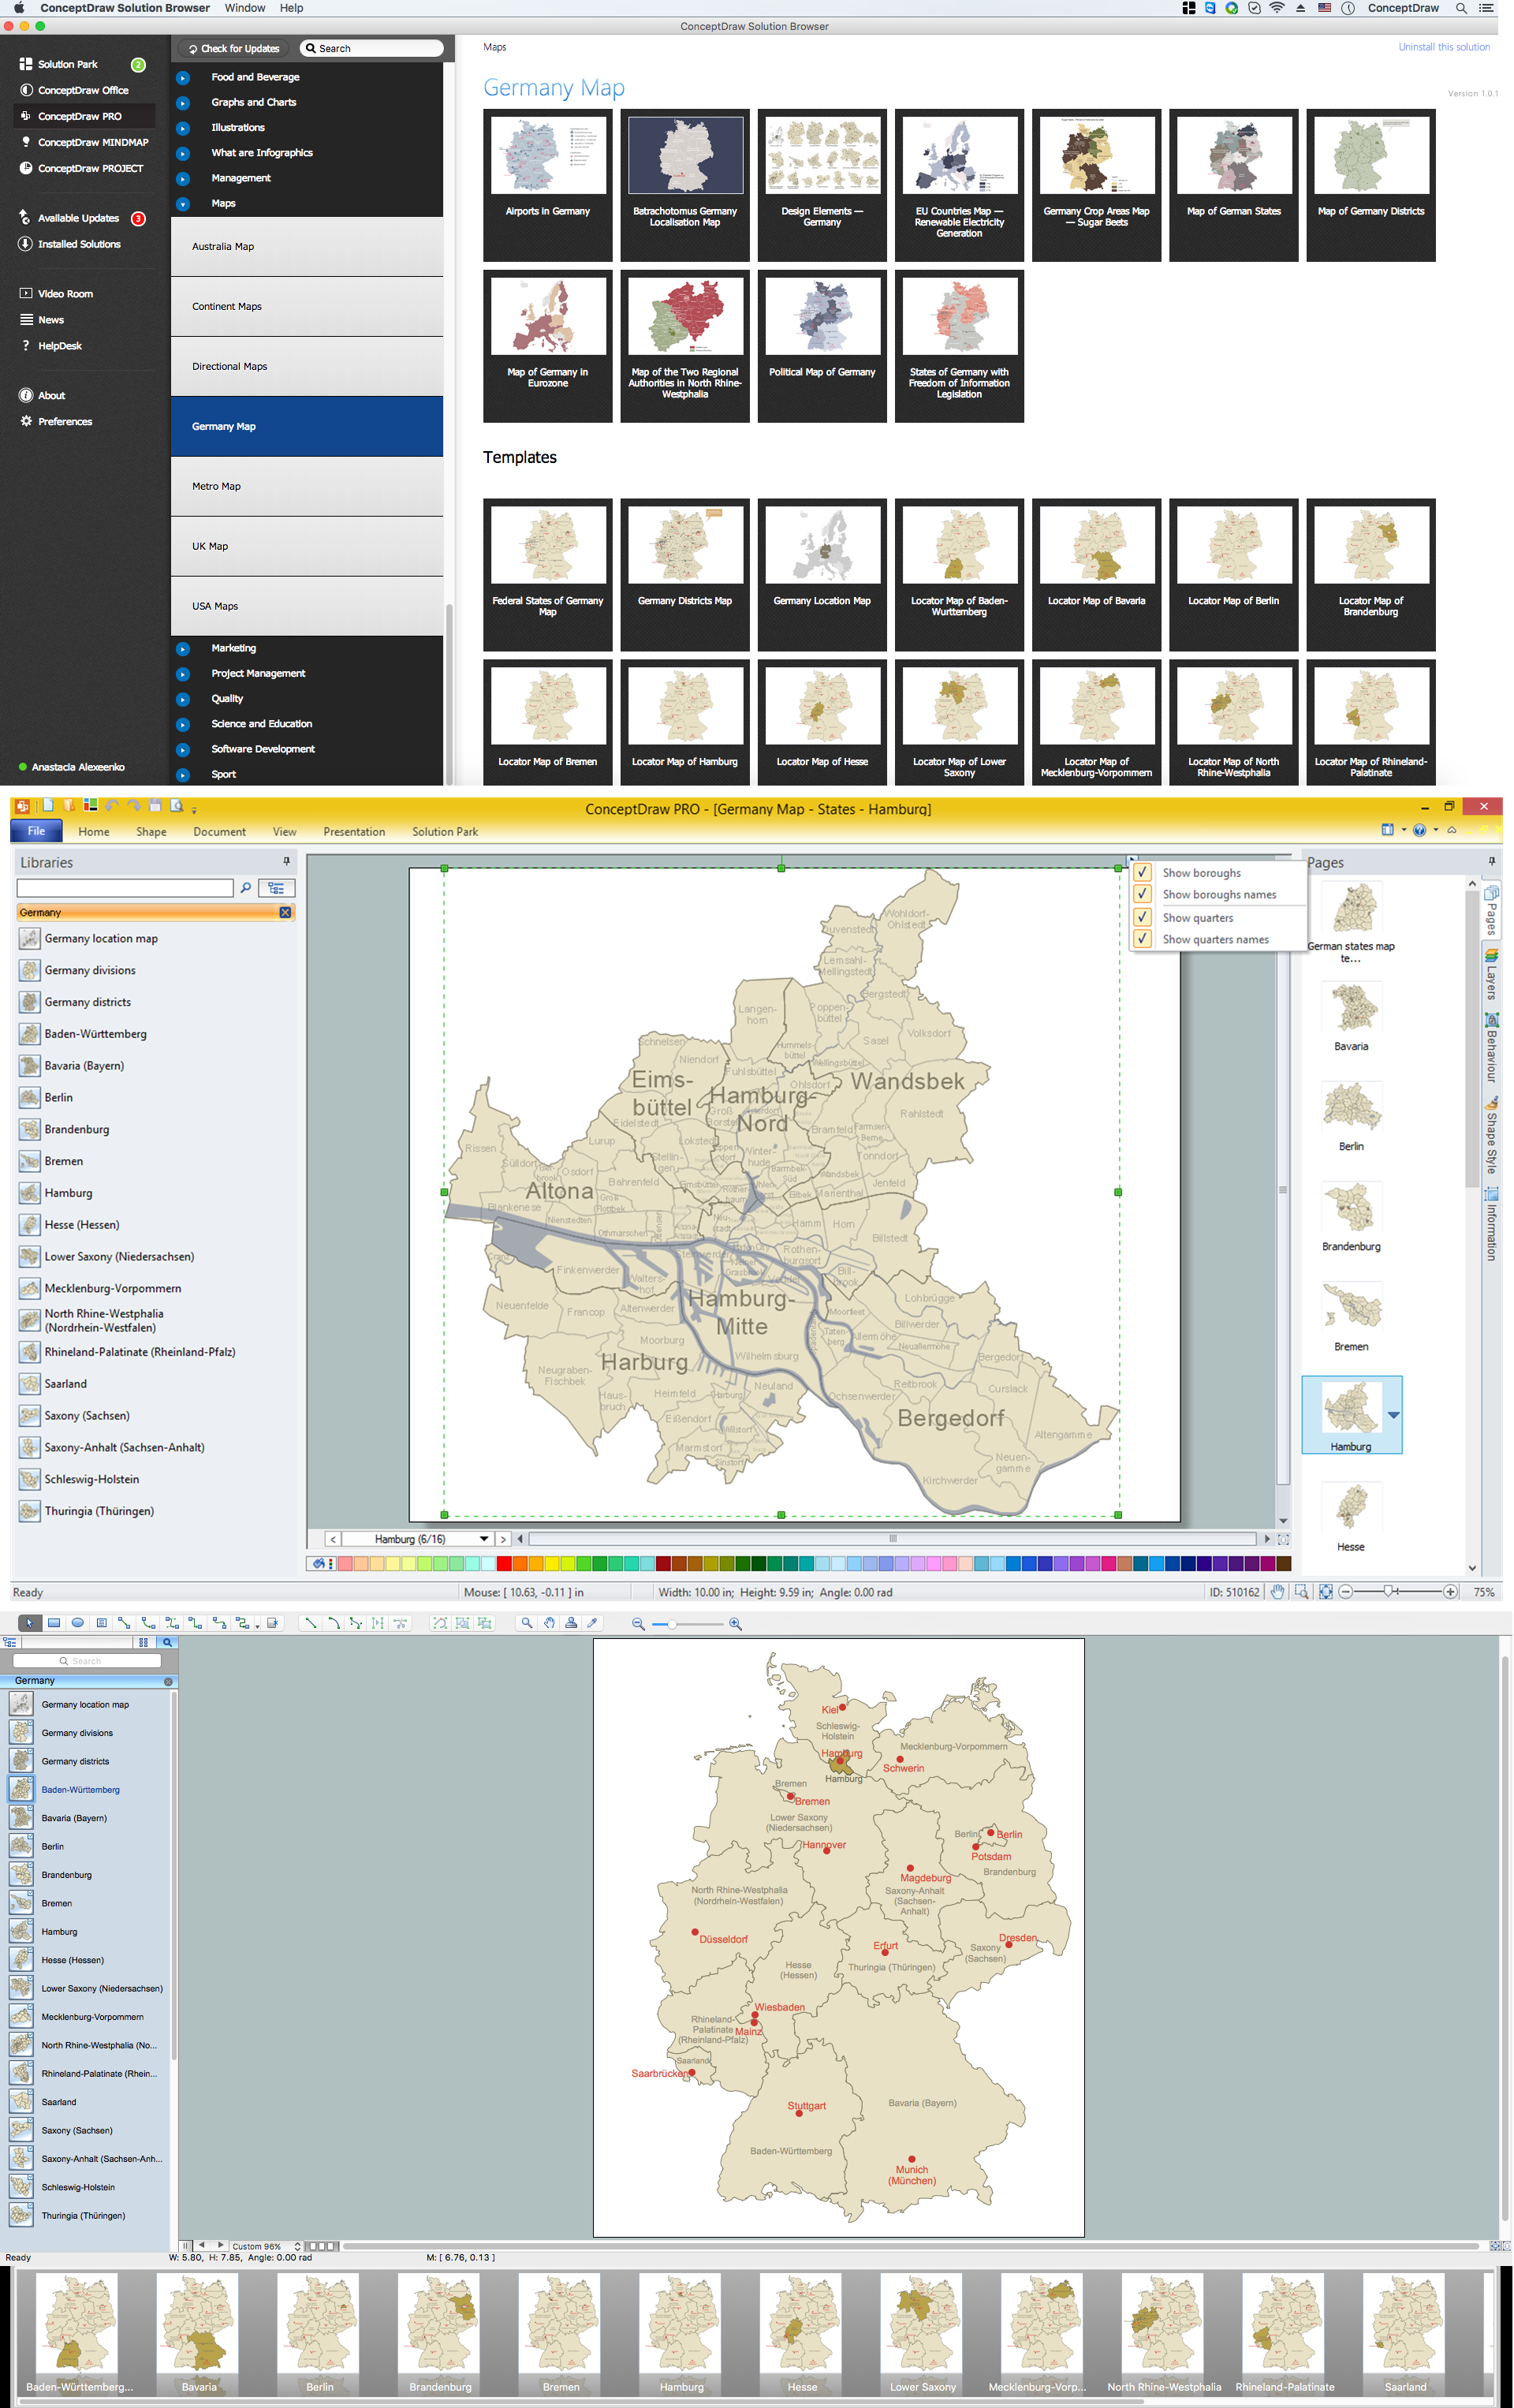Viewport: 1514px width, 2408px height.
Task: Click the undo arrow in quick access toolbar
Action: coord(111,806)
